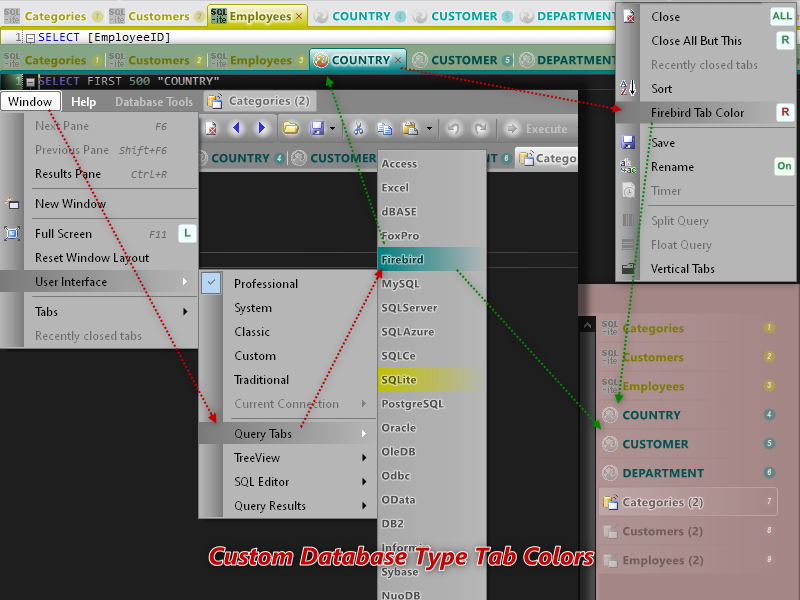Click the Split Query icon
The image size is (800, 600).
click(x=629, y=220)
